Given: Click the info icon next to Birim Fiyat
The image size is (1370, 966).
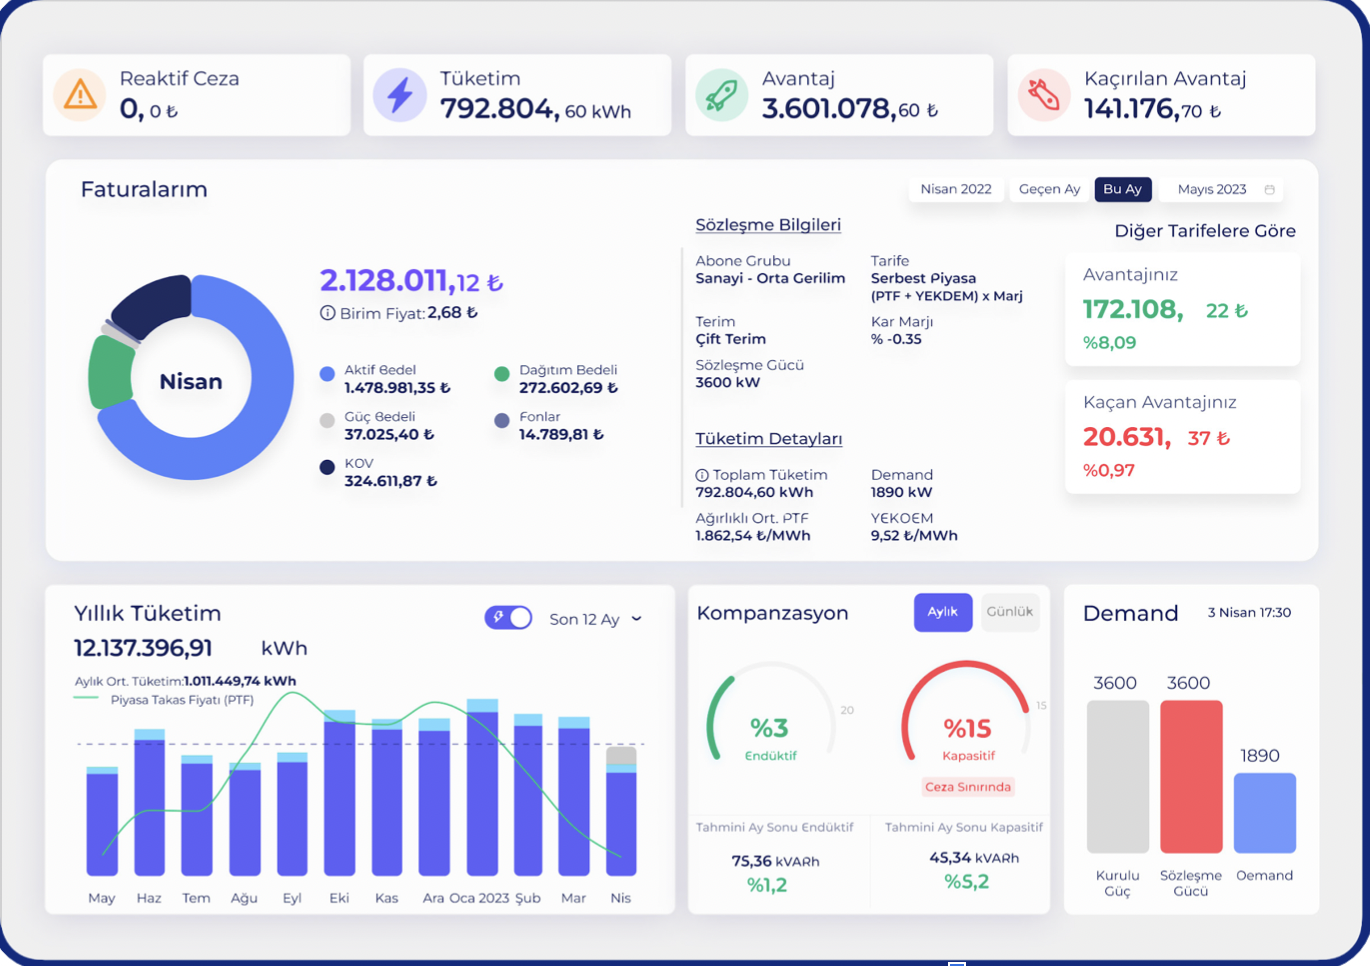Looking at the screenshot, I should point(327,312).
